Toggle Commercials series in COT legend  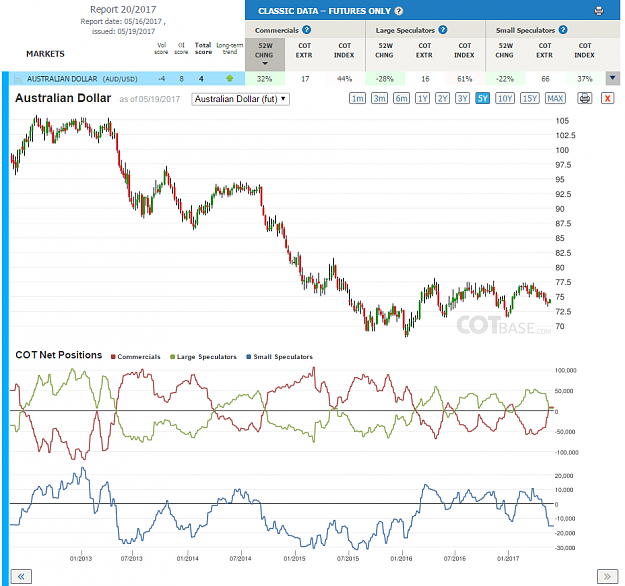pyautogui.click(x=136, y=357)
